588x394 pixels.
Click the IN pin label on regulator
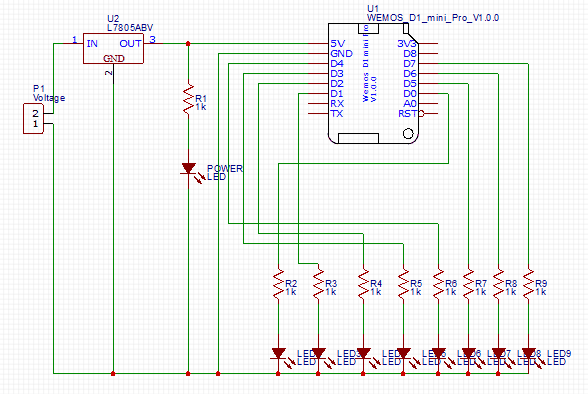(92, 43)
